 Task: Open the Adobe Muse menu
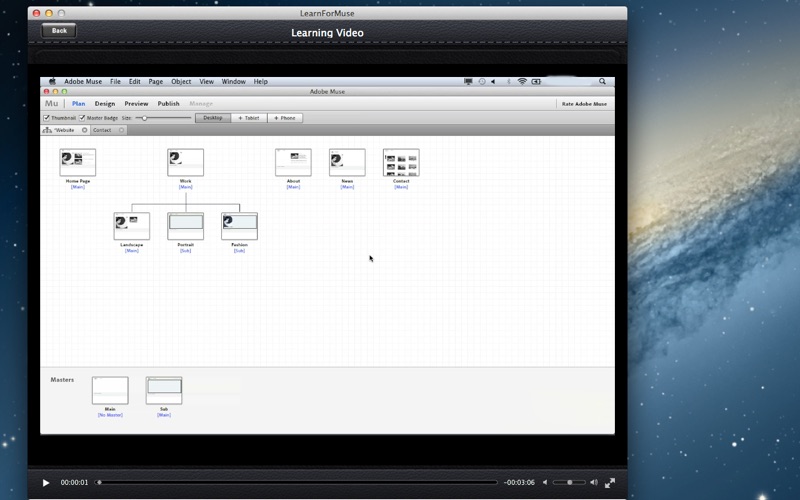83,81
